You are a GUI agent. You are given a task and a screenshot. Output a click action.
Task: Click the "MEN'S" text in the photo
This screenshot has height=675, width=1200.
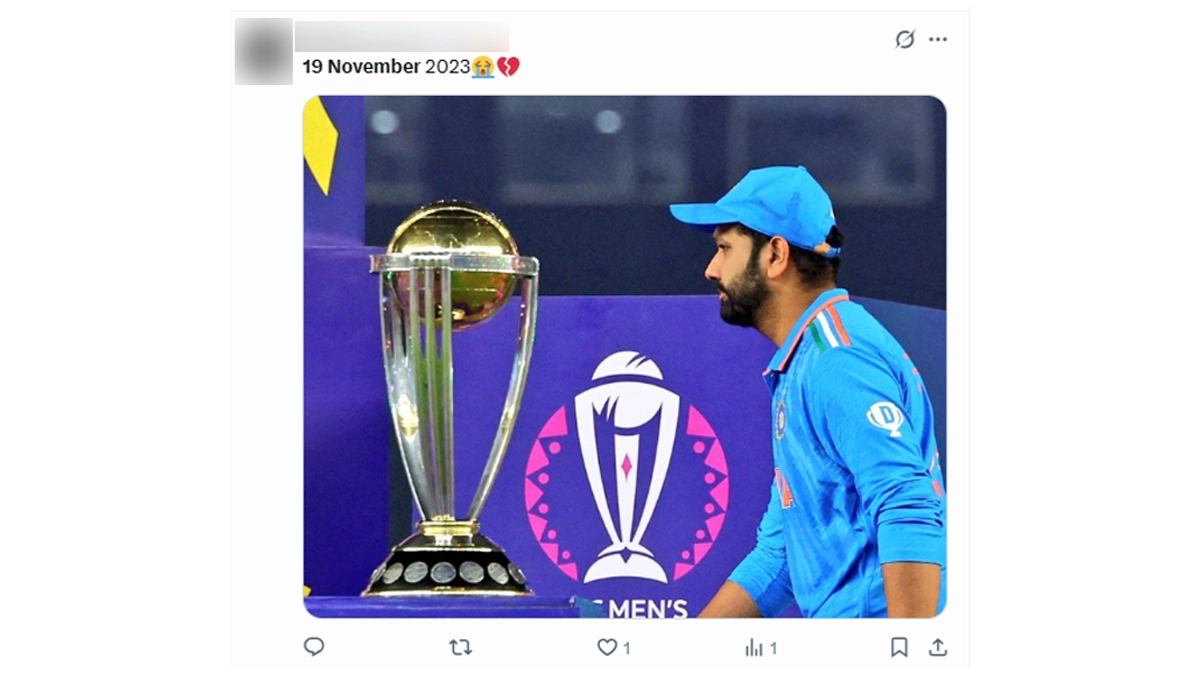[x=647, y=607]
